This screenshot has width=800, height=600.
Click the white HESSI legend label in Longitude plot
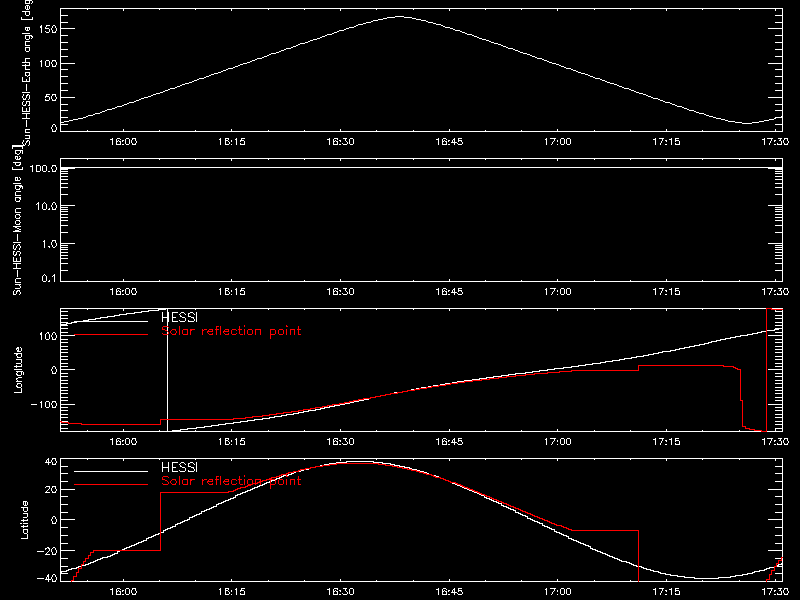pyautogui.click(x=179, y=317)
